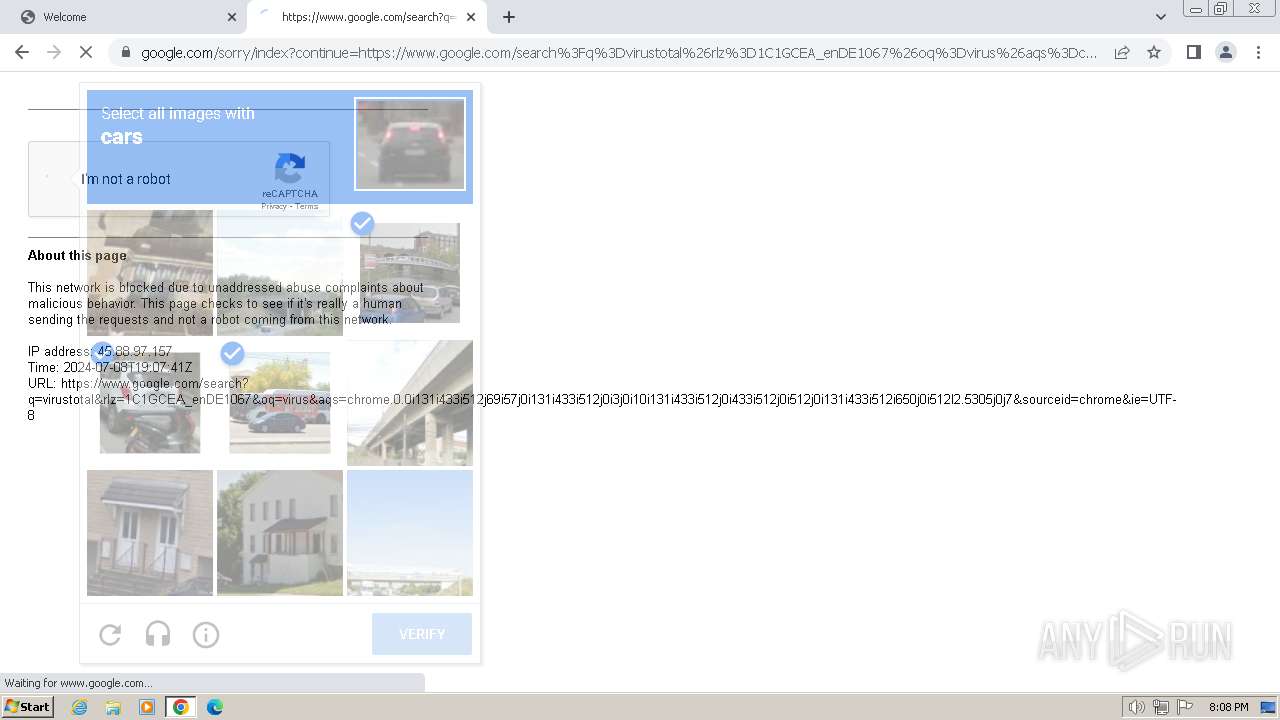Open a new tab

(x=509, y=17)
